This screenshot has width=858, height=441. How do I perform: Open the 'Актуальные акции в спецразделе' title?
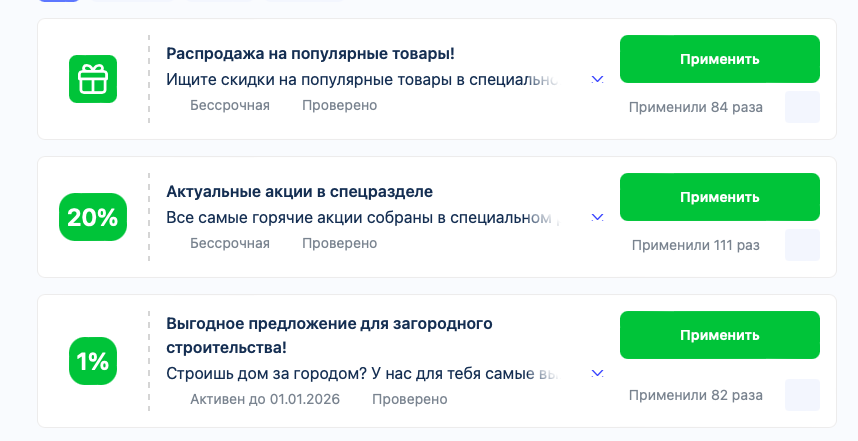pyautogui.click(x=299, y=191)
